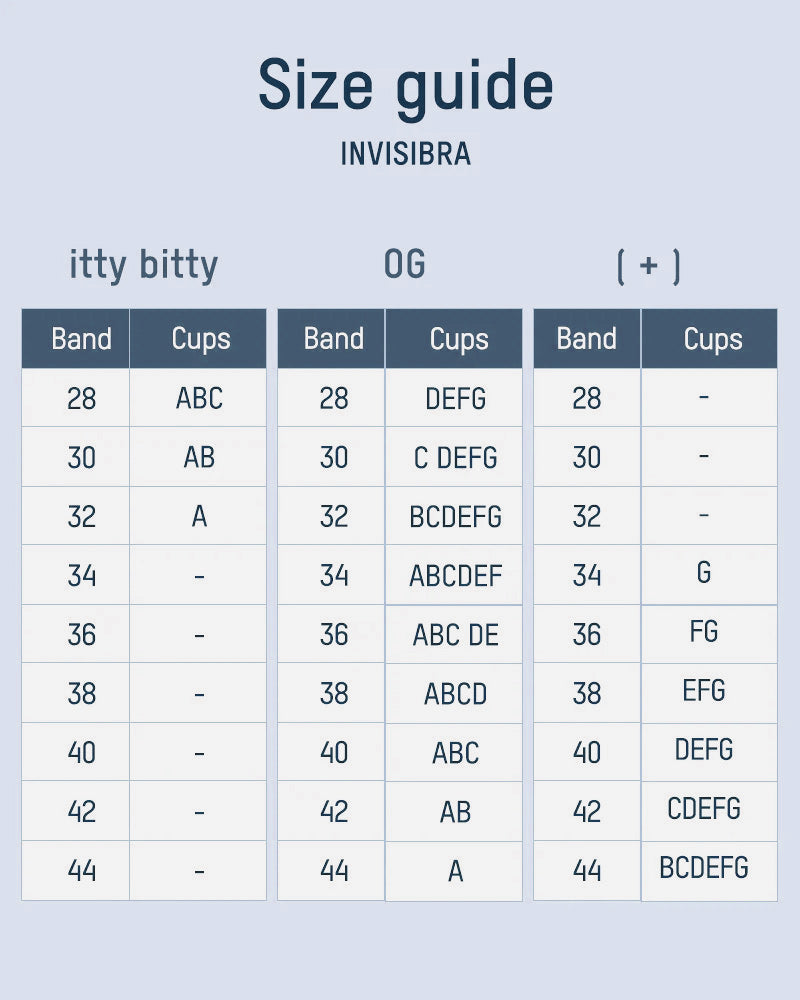Select the "ABC DE" cups cell

[455, 635]
